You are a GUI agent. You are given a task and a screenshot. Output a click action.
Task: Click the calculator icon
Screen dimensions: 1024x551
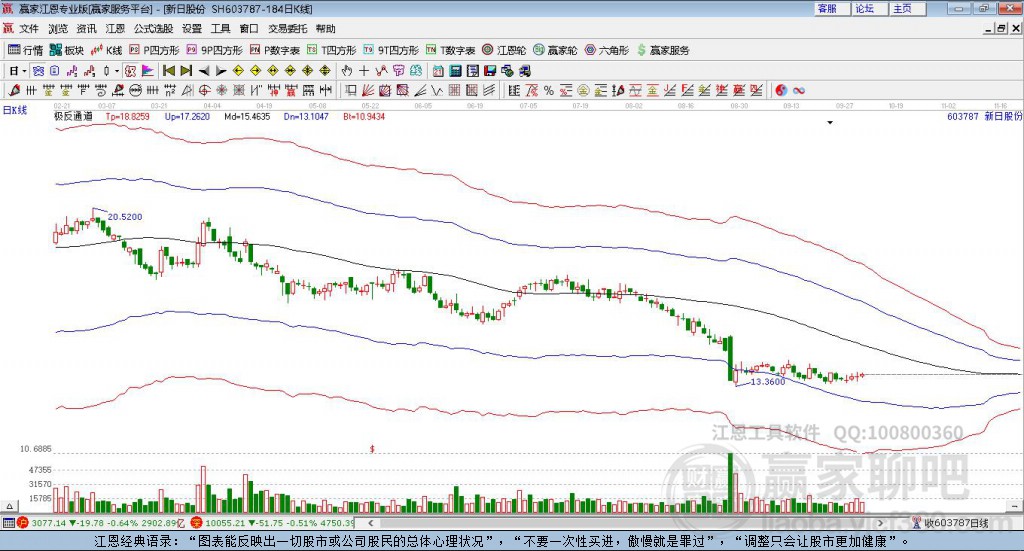[455, 71]
